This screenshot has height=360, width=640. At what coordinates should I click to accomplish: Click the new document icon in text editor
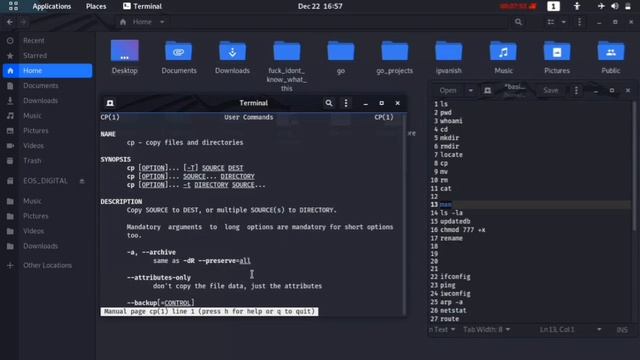coord(487,90)
